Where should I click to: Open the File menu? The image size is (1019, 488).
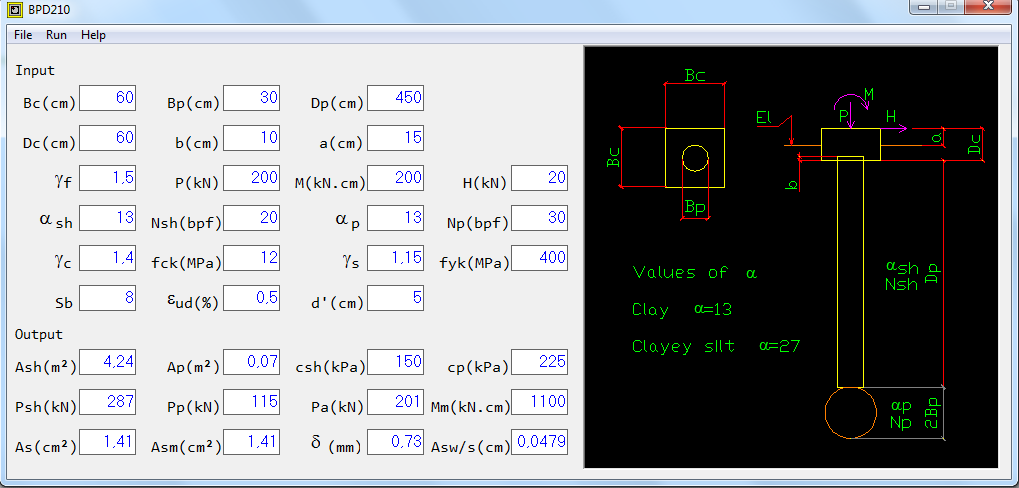tap(23, 35)
